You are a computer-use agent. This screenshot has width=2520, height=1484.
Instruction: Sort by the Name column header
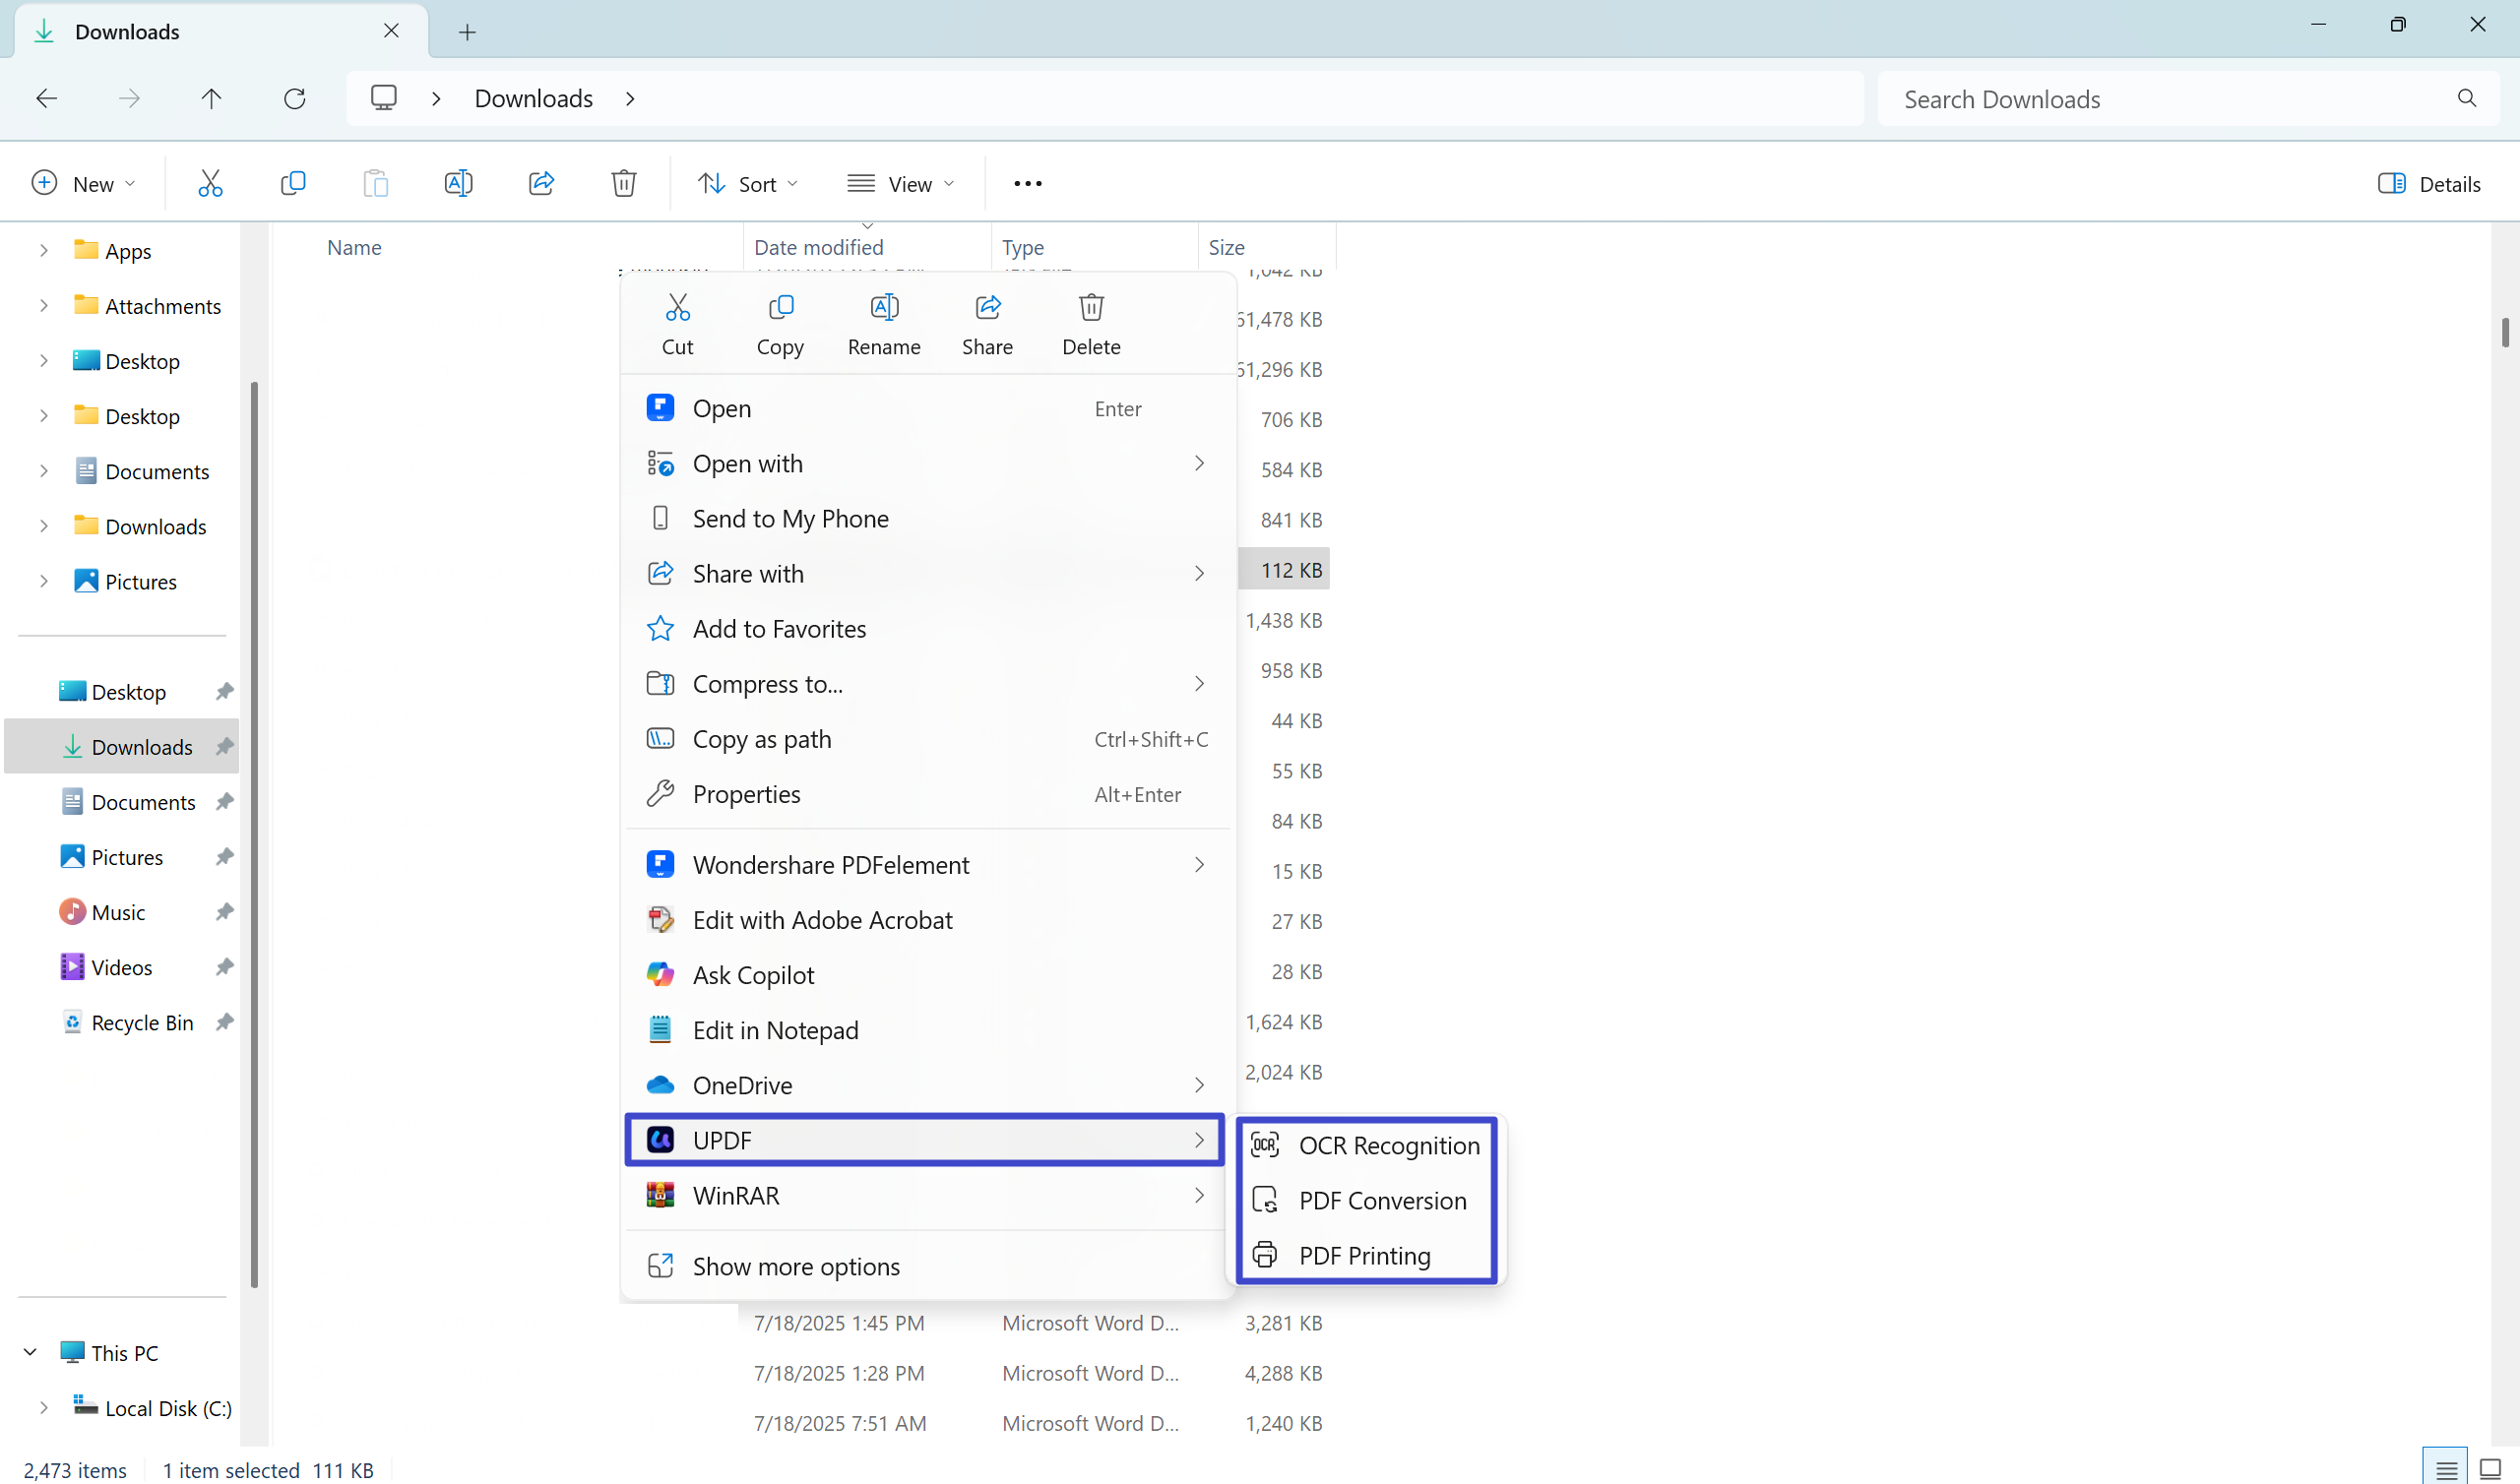click(x=354, y=247)
